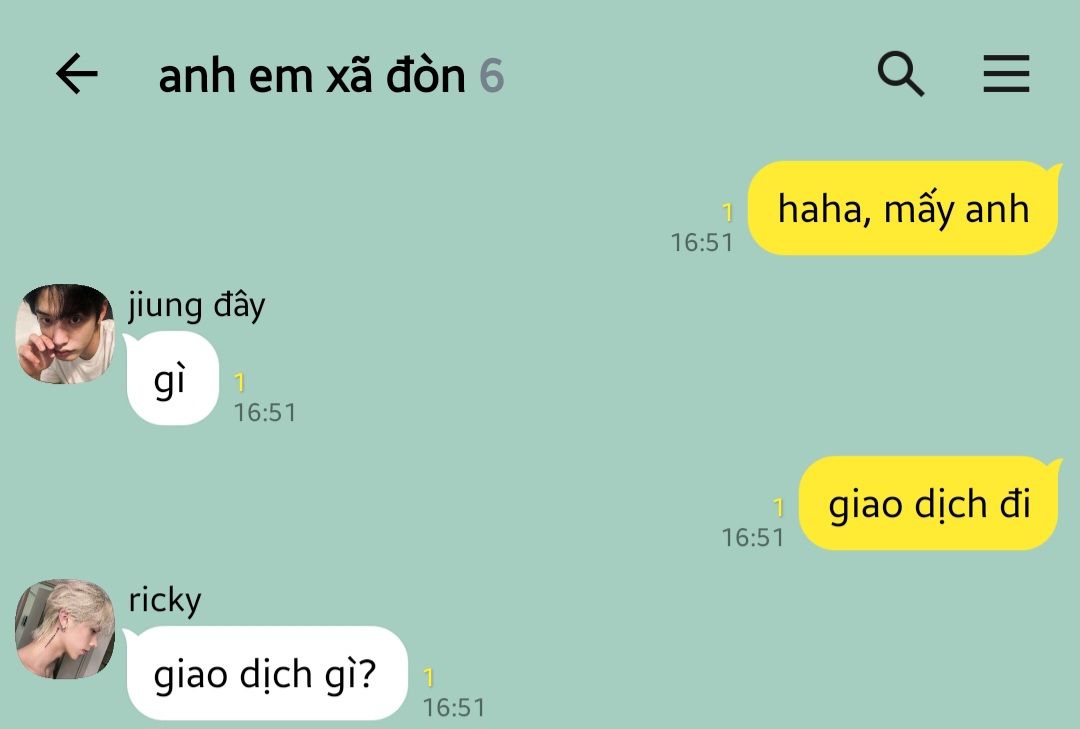This screenshot has width=1080, height=729.
Task: Select the message haha, mấy anh
Action: (x=902, y=208)
